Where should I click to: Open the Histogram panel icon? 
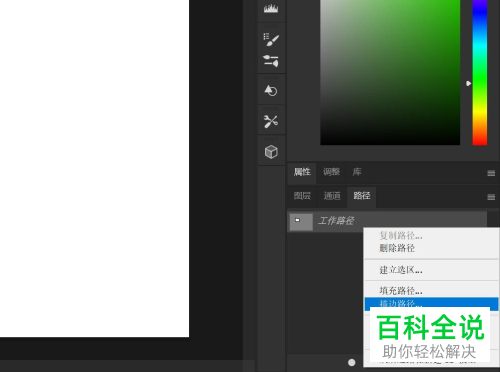pos(271,9)
